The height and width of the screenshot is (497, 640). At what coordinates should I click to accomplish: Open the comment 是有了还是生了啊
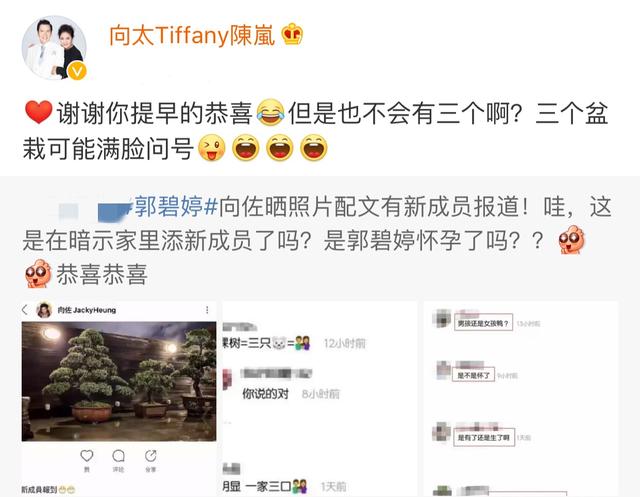[x=484, y=438]
